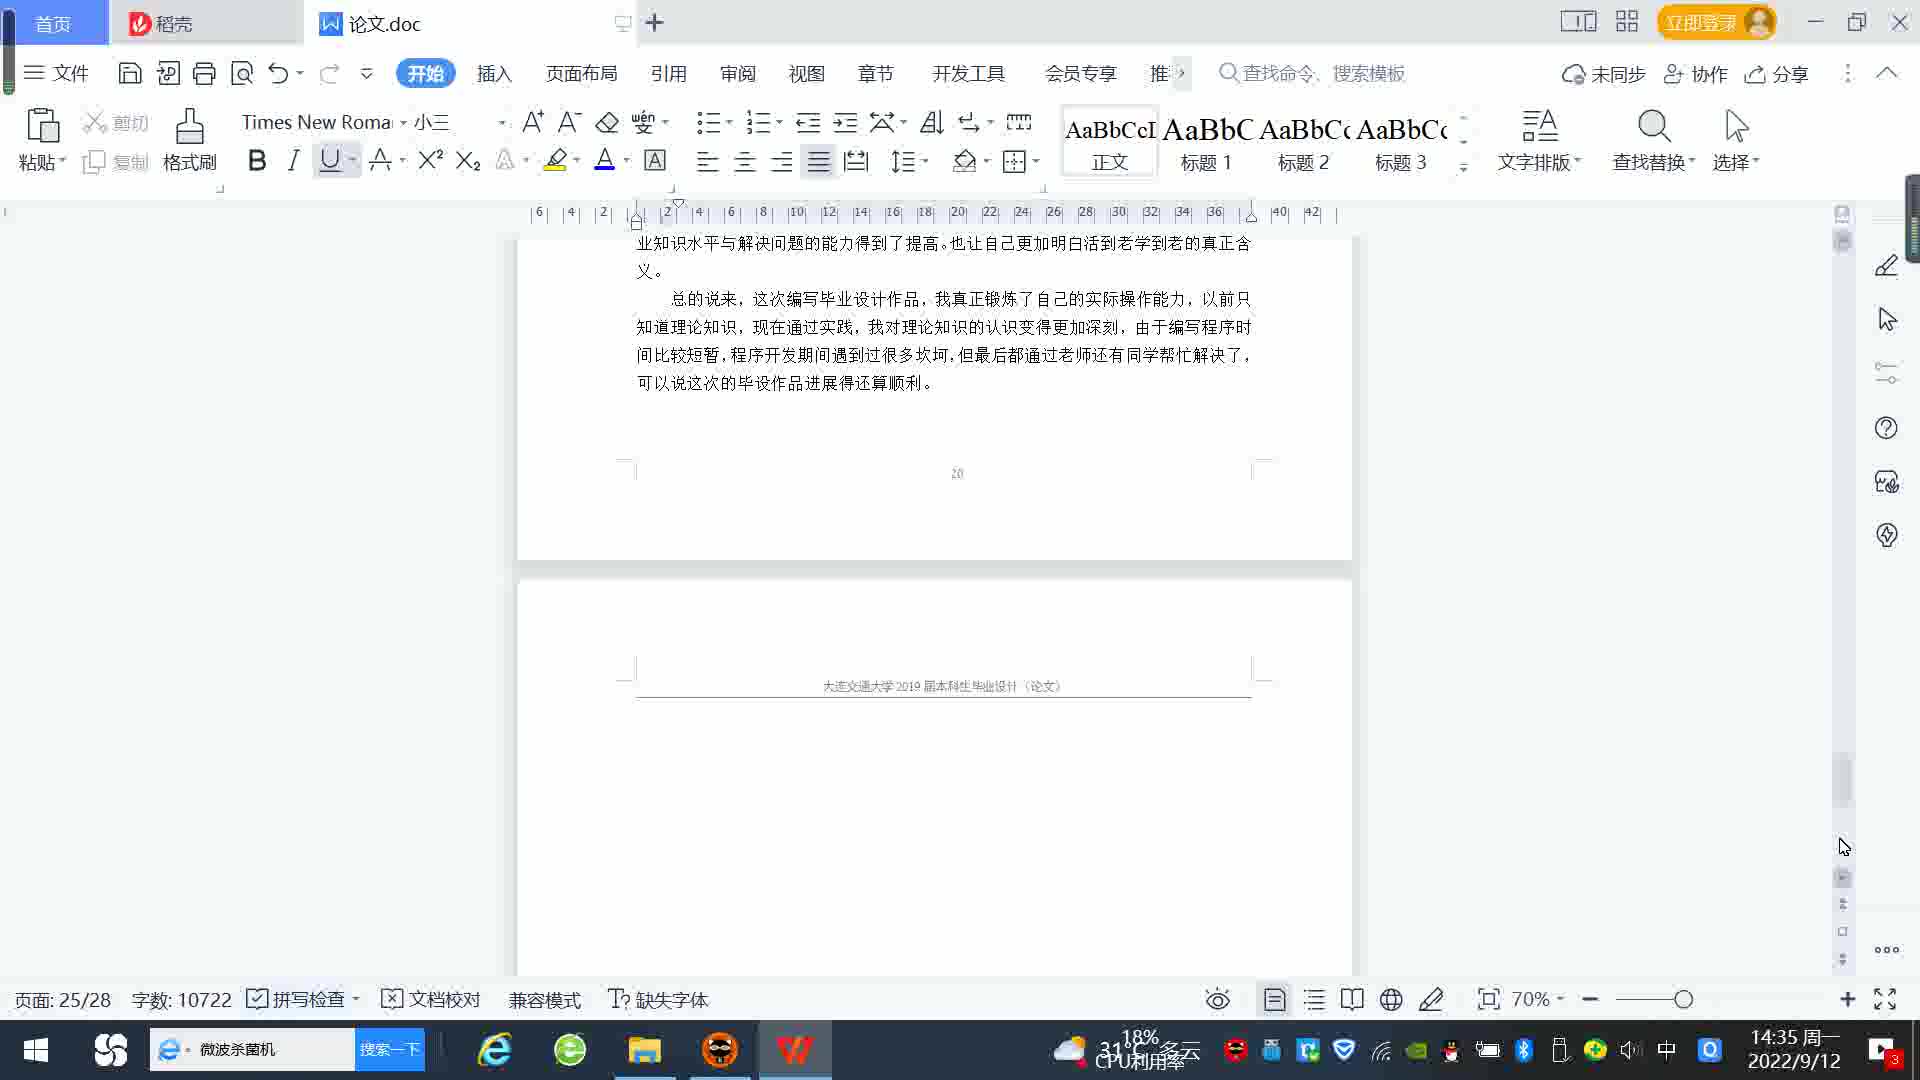Click the login (立即登录) button

coord(1716,22)
